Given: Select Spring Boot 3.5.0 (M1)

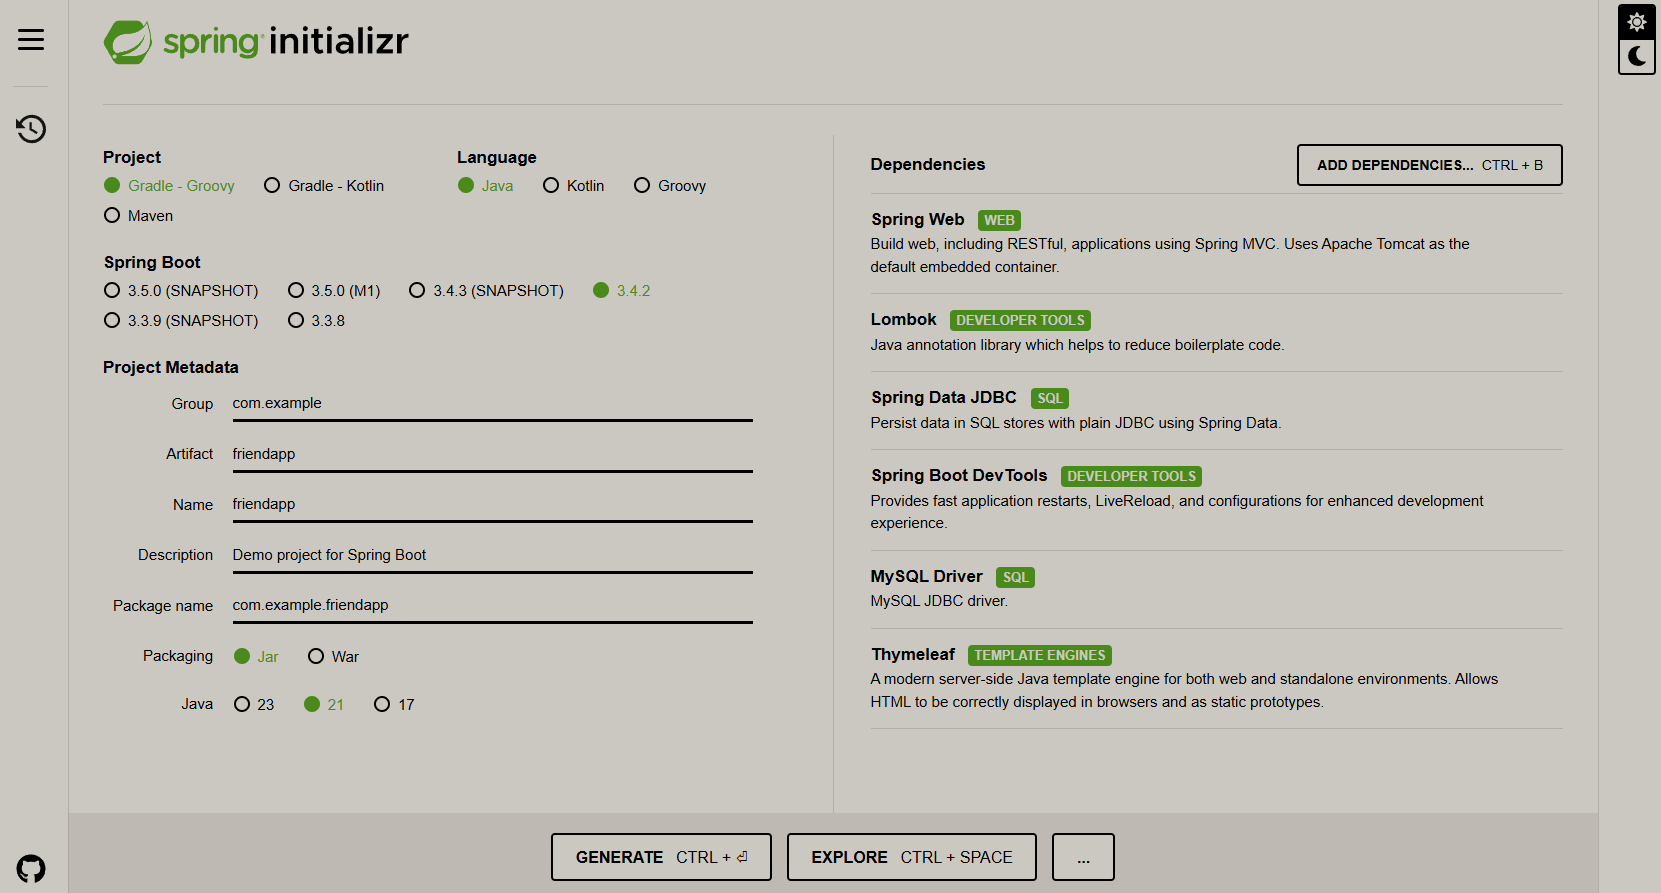Looking at the screenshot, I should pos(334,291).
